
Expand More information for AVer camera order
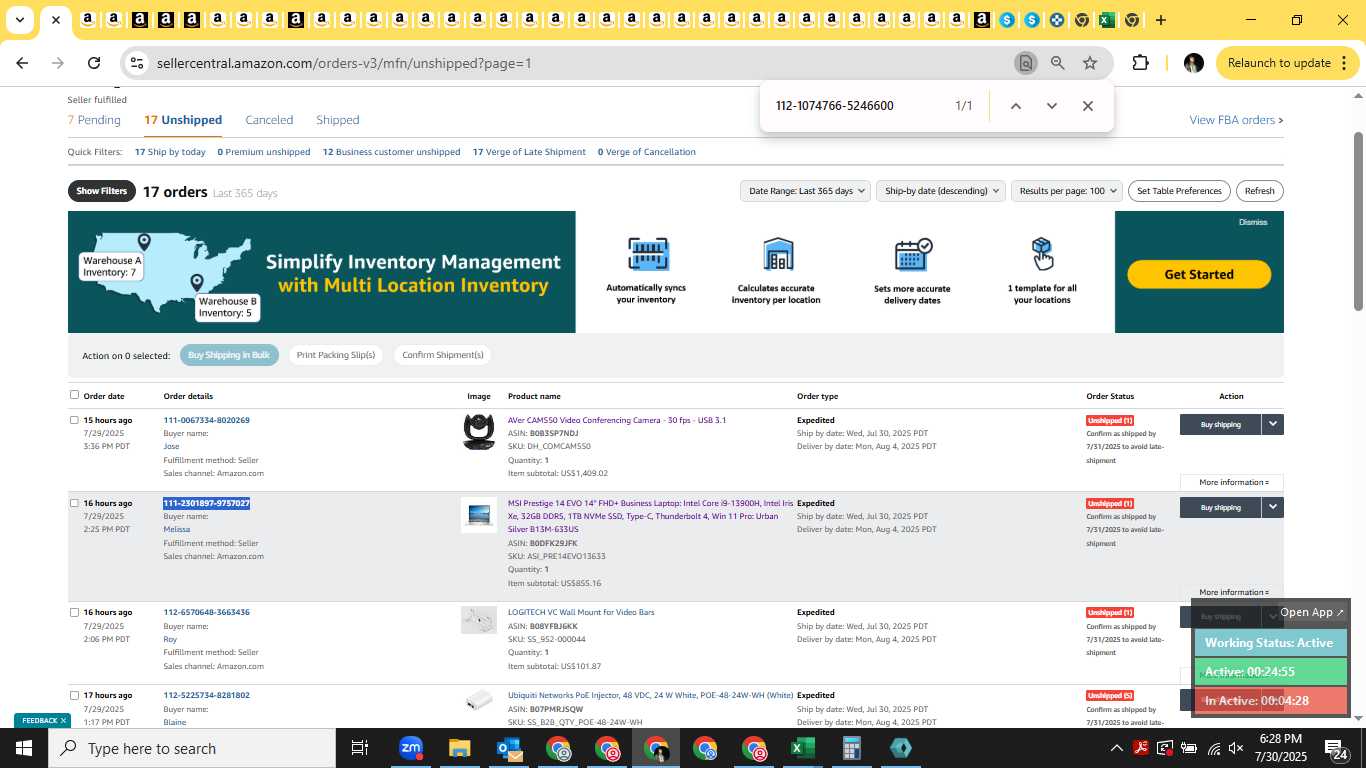(1232, 483)
